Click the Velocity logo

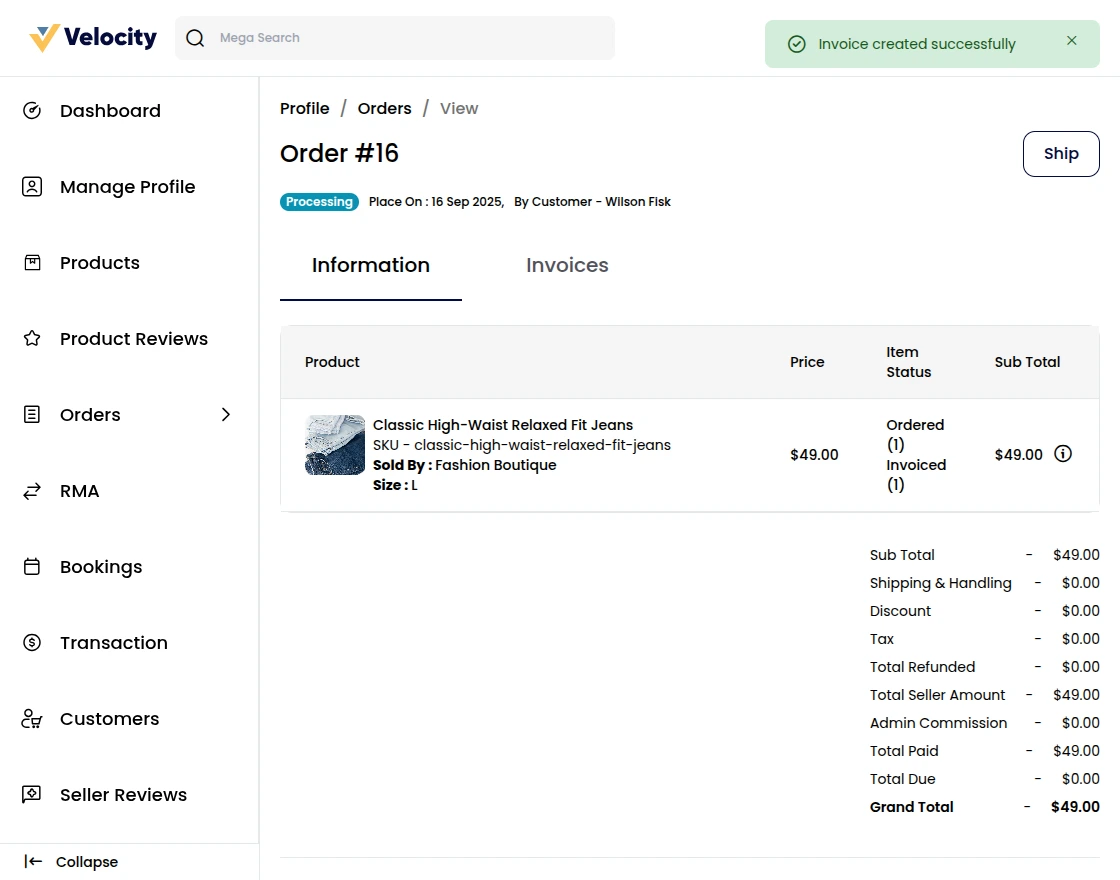91,37
